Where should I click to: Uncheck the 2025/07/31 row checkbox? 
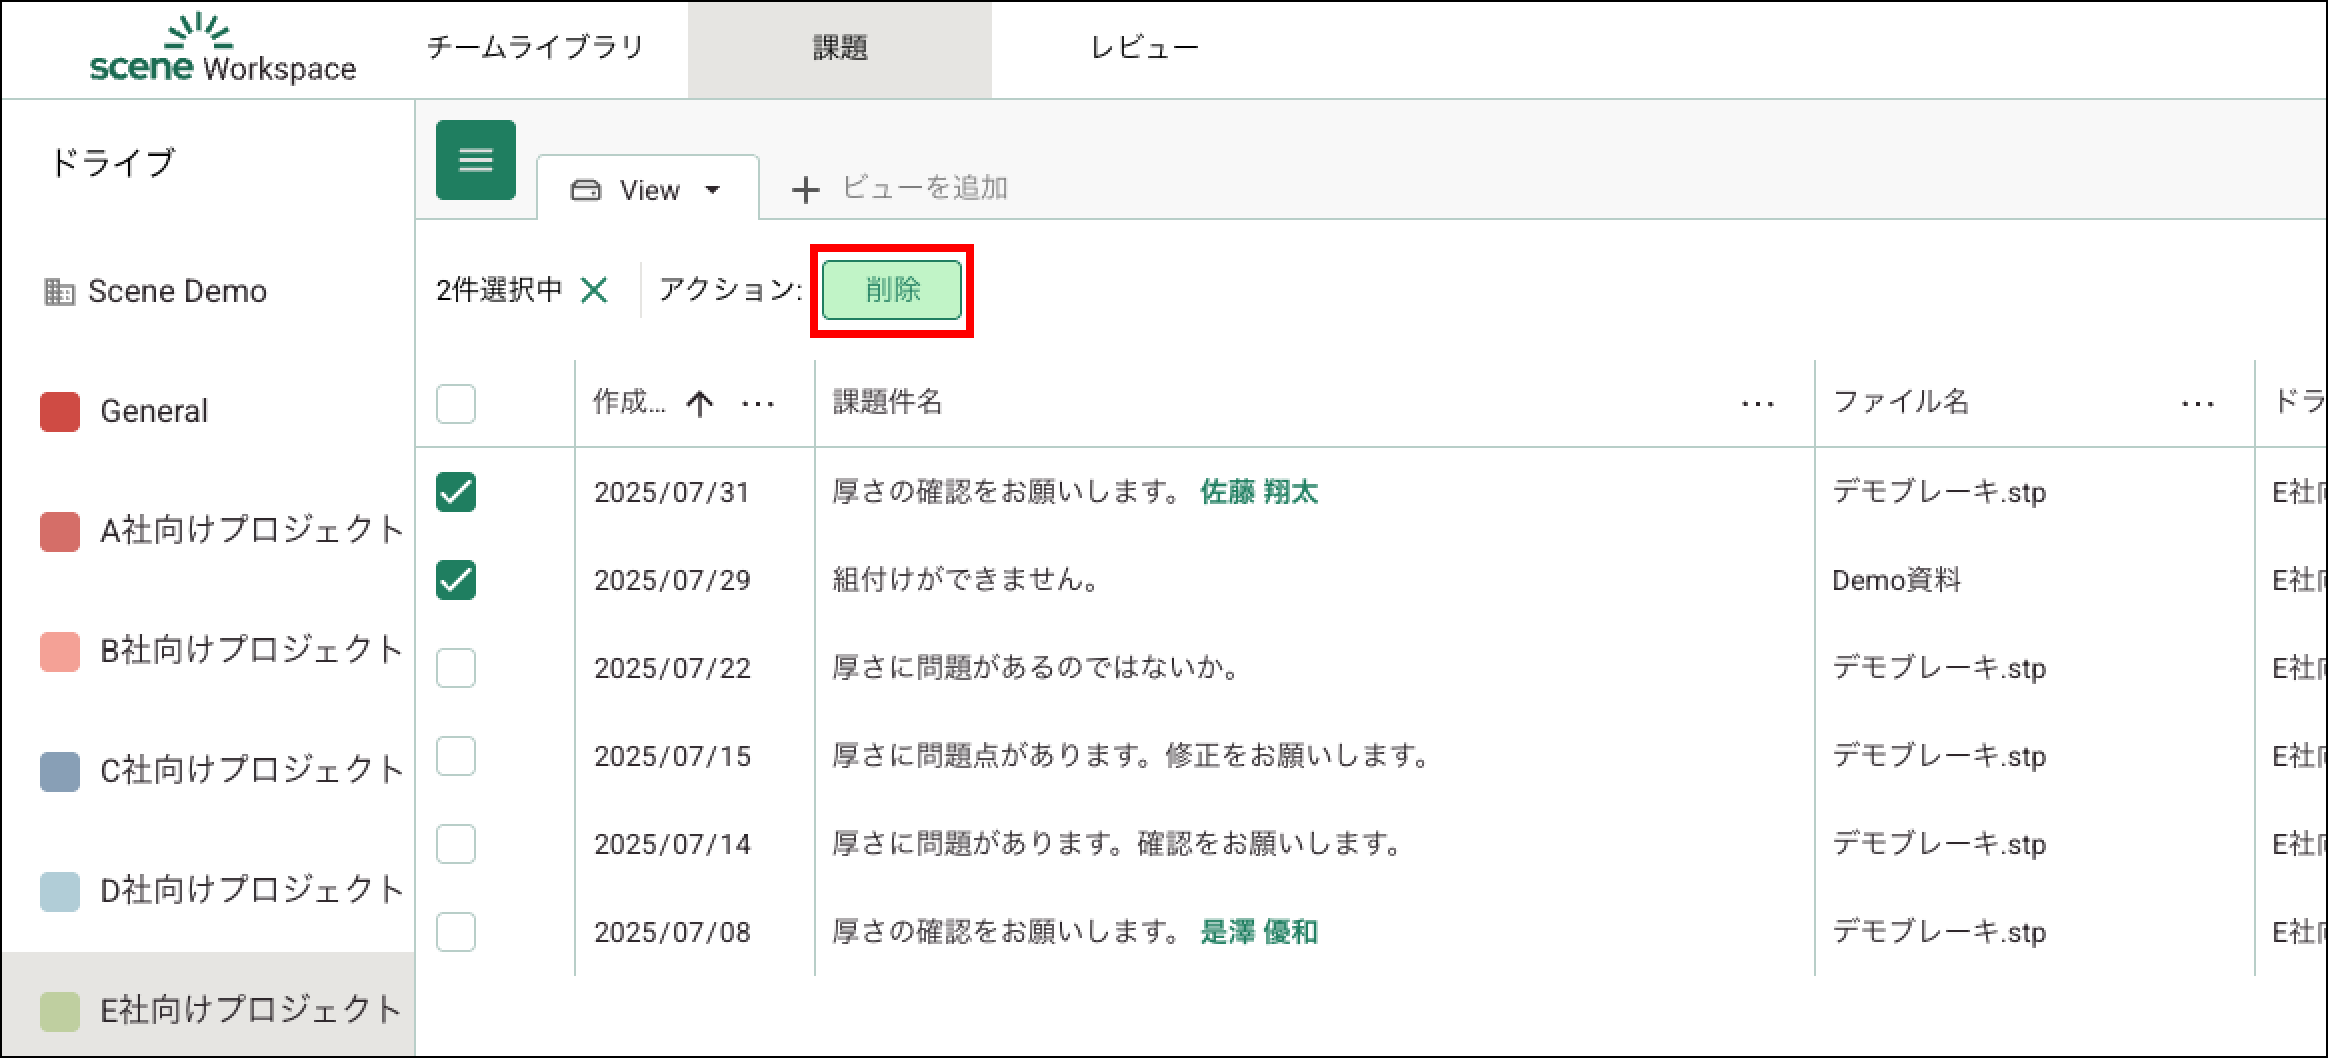(456, 492)
